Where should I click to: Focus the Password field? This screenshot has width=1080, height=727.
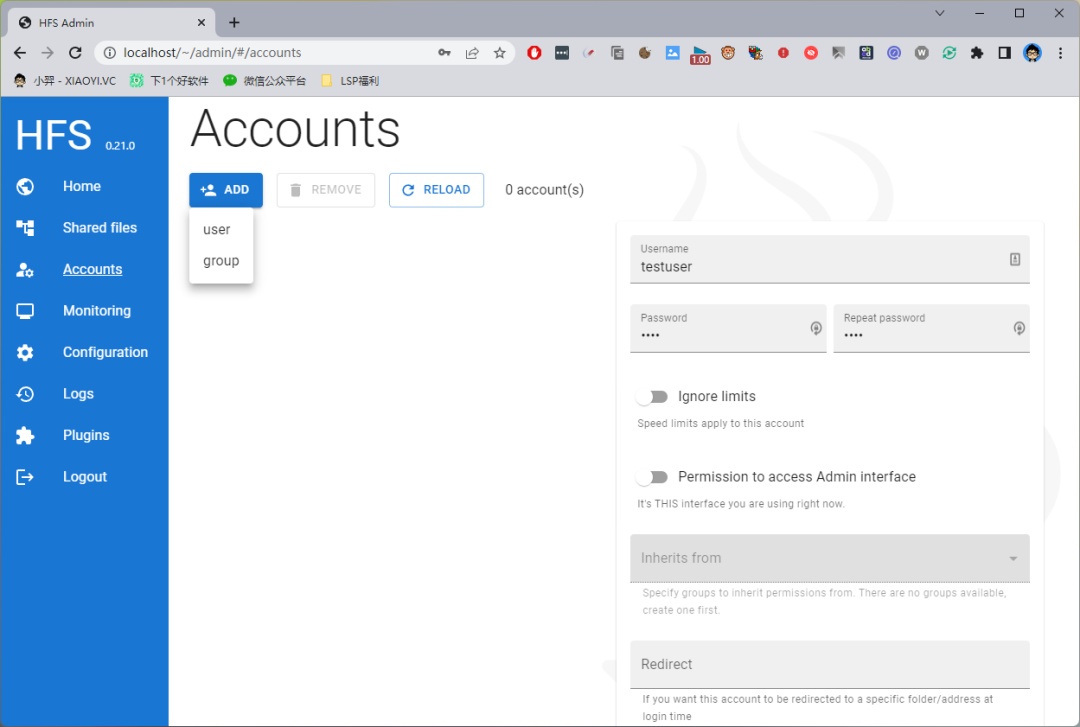click(x=728, y=328)
